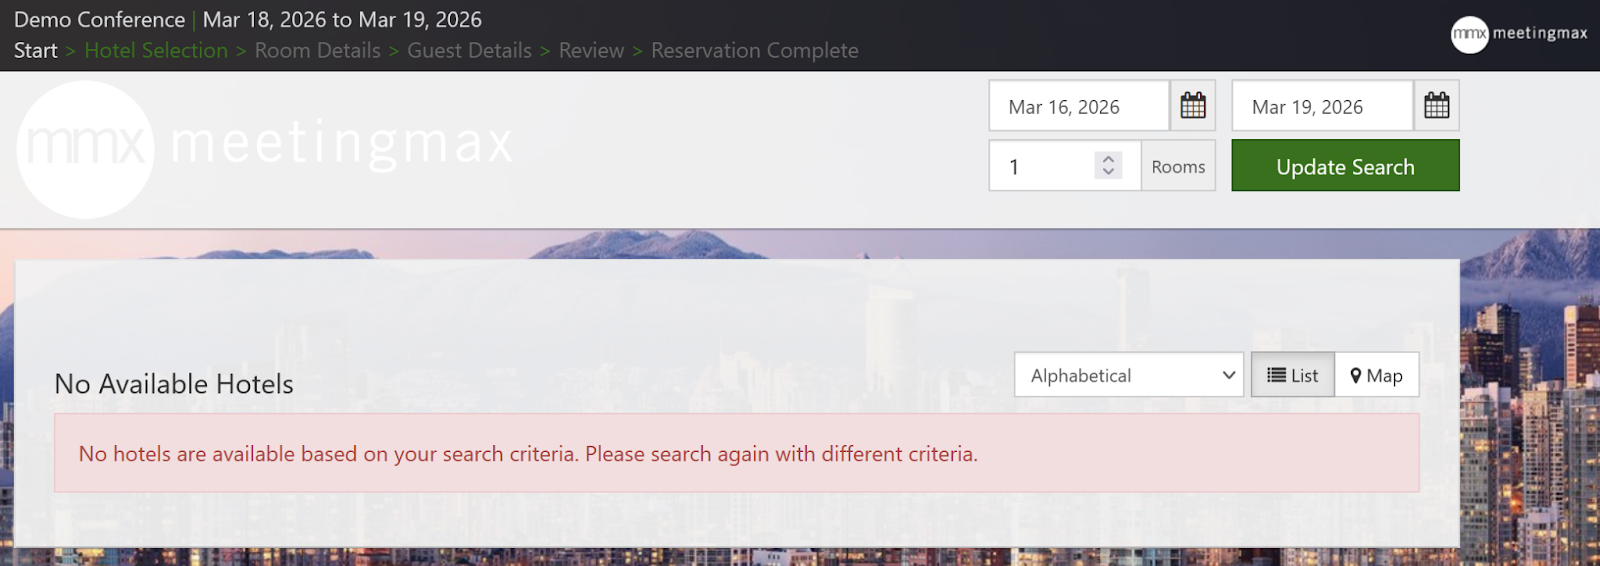
Task: Increase rooms count with up arrow
Action: tap(1108, 159)
